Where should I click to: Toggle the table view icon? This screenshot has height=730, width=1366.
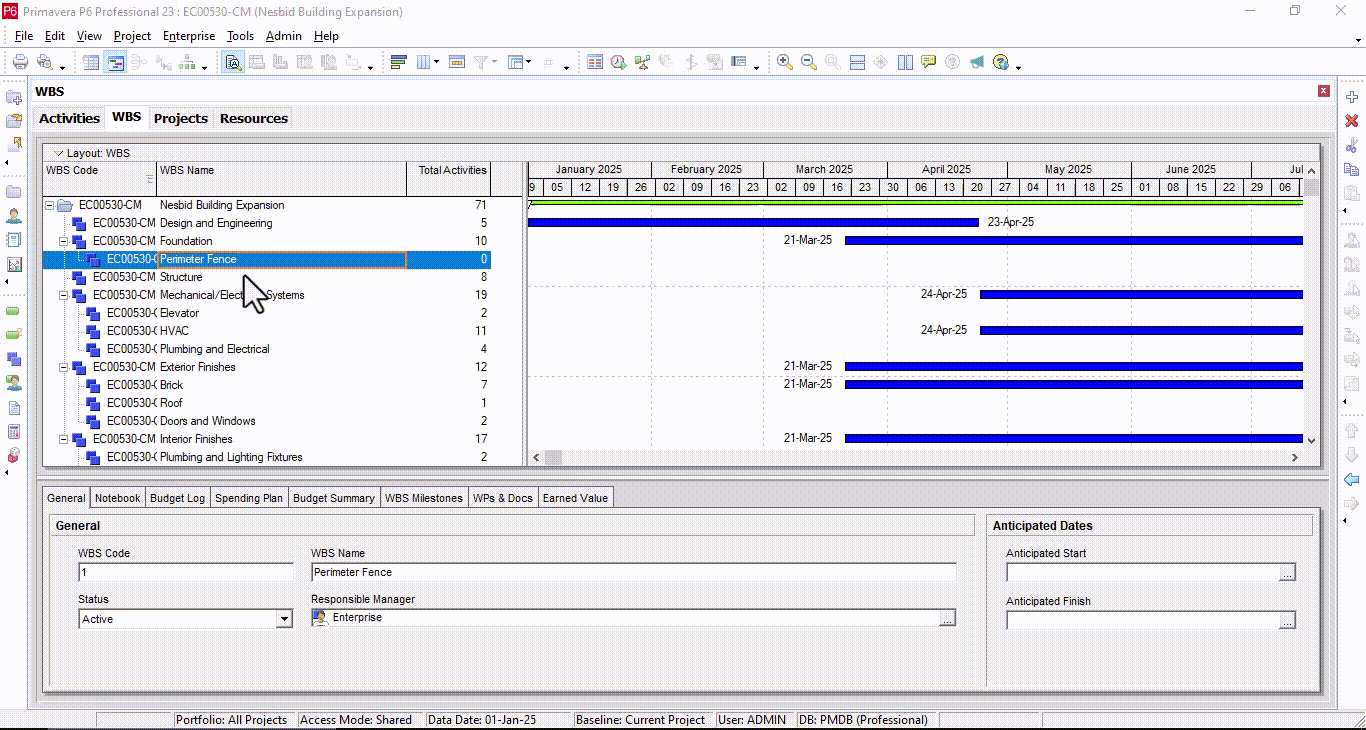(x=91, y=62)
